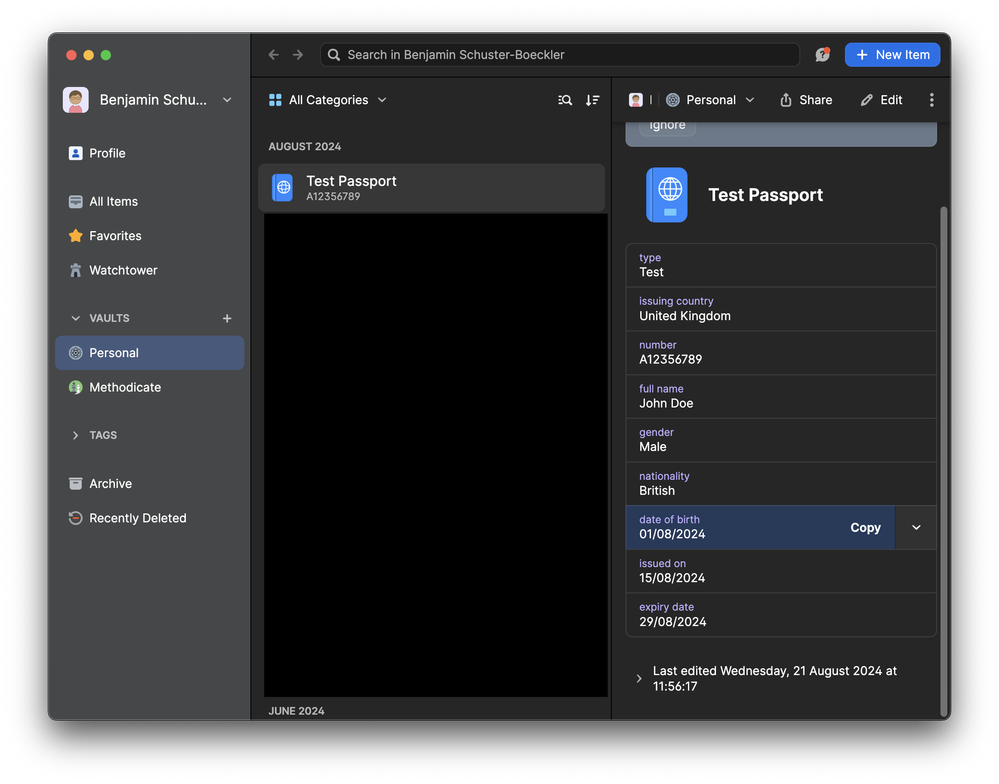Click the search filter list icon
The width and height of the screenshot is (999, 784).
(x=565, y=100)
